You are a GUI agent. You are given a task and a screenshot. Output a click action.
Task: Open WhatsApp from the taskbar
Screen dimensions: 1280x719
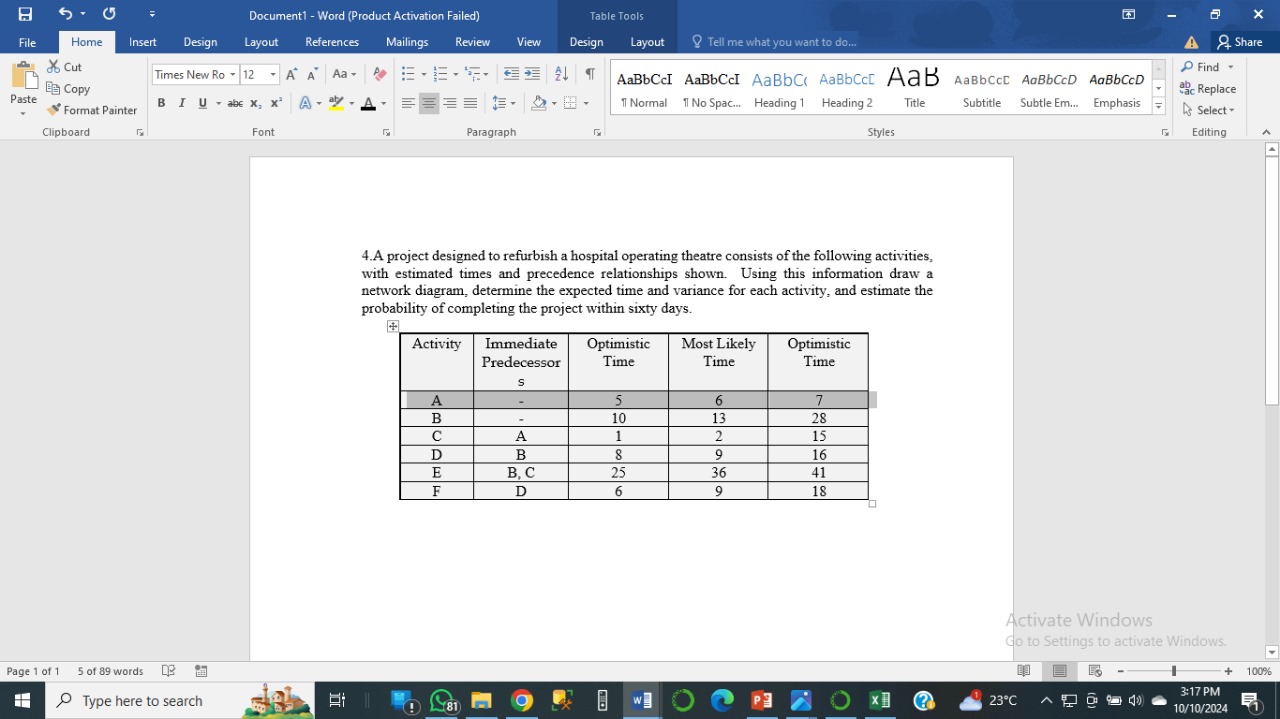pos(442,700)
